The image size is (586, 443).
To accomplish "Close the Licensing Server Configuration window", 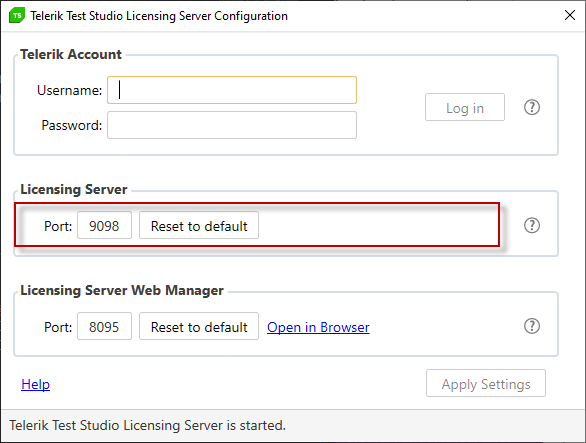I will pyautogui.click(x=570, y=15).
